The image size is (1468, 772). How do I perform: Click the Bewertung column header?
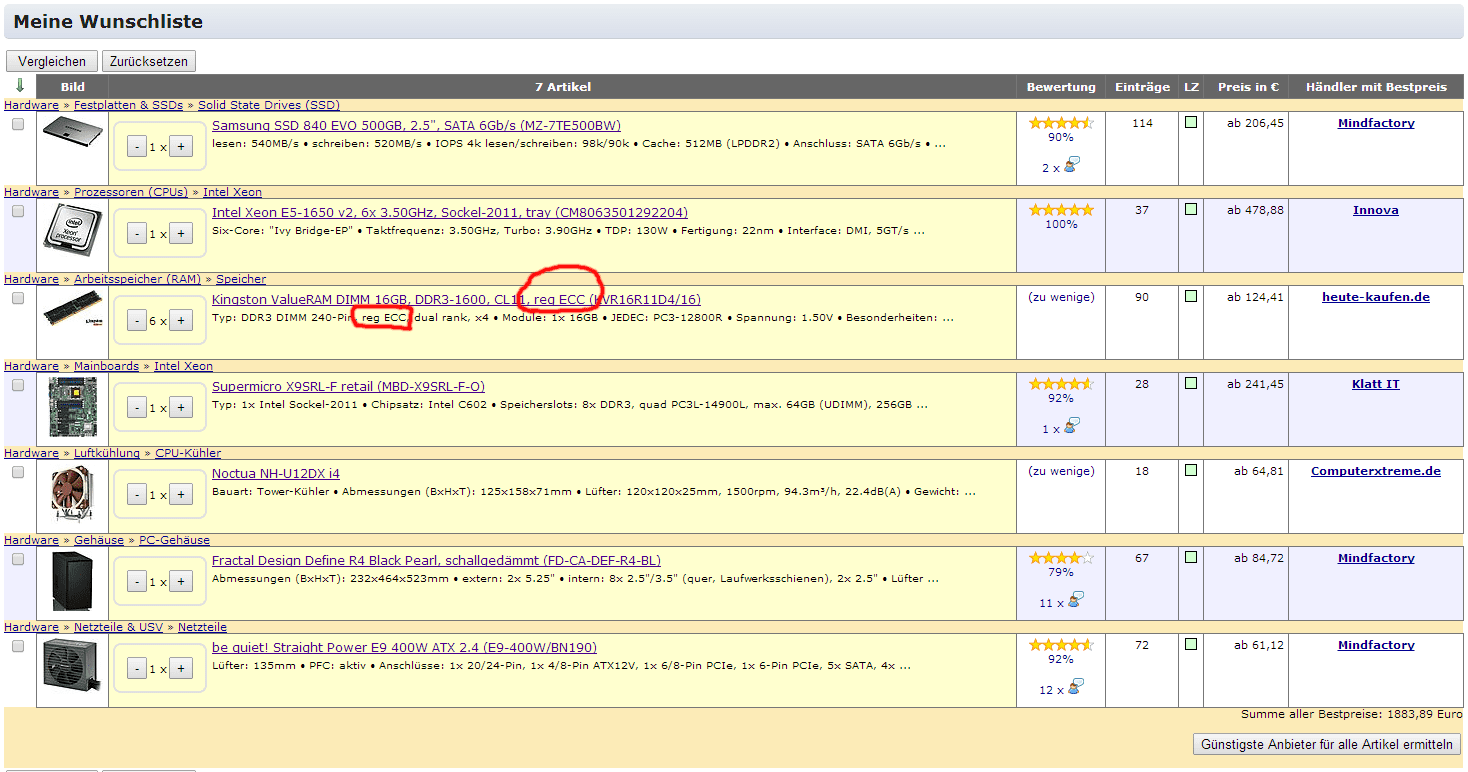(x=1061, y=87)
